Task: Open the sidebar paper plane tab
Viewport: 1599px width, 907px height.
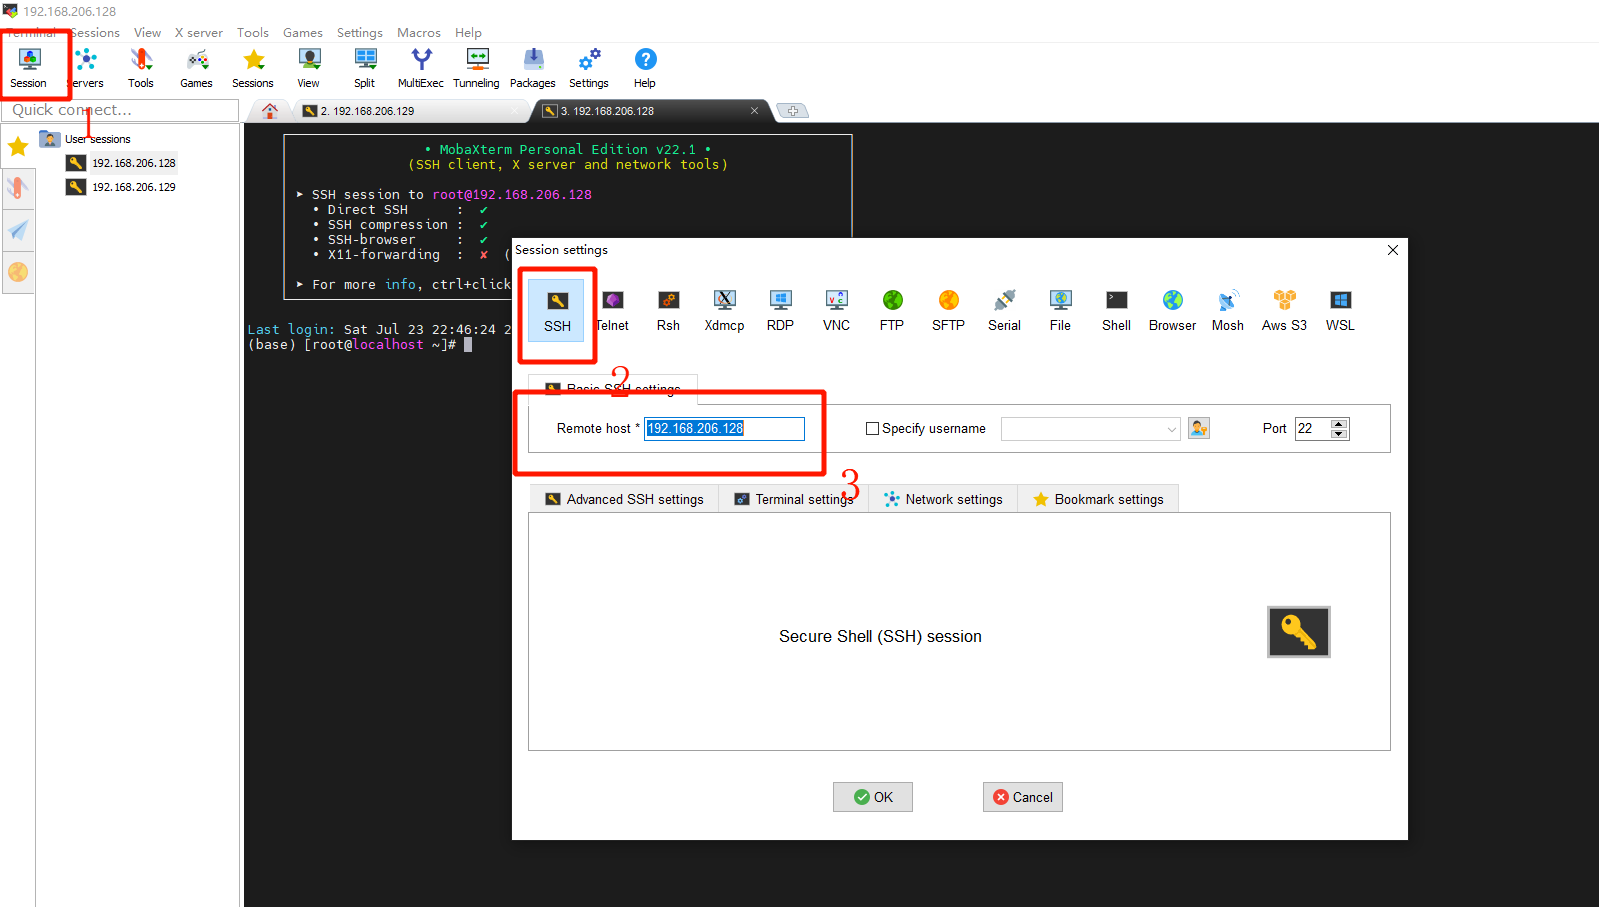Action: (18, 230)
